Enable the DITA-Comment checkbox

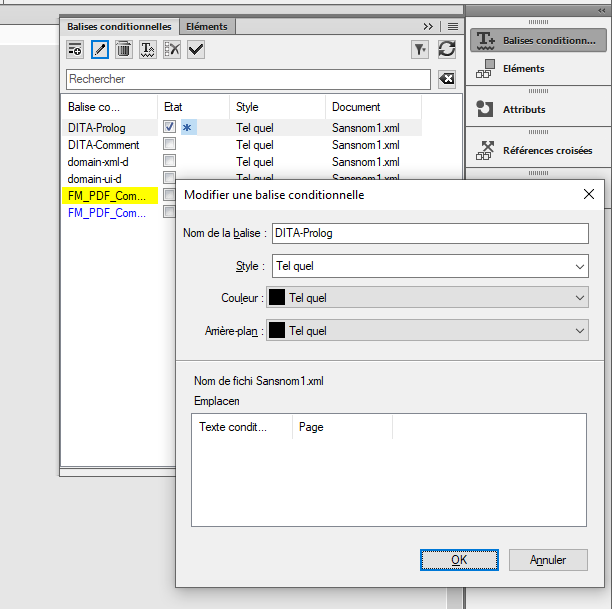click(x=170, y=145)
